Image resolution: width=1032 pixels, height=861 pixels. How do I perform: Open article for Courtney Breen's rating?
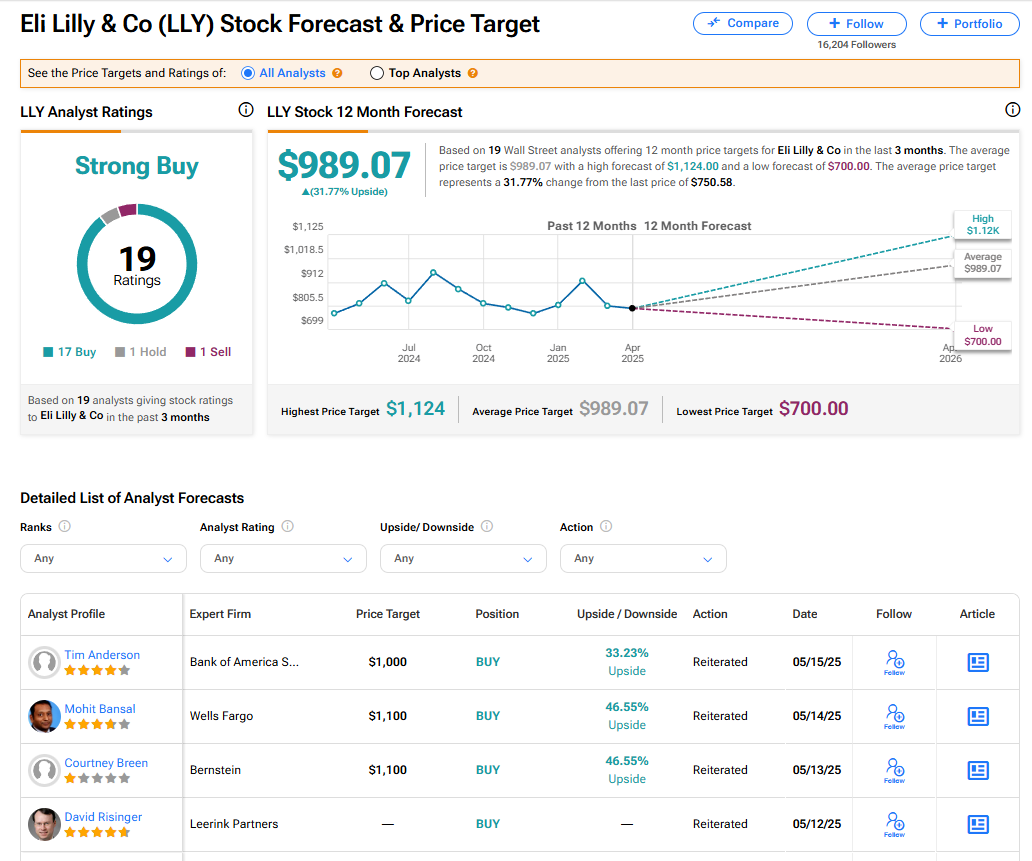[978, 770]
